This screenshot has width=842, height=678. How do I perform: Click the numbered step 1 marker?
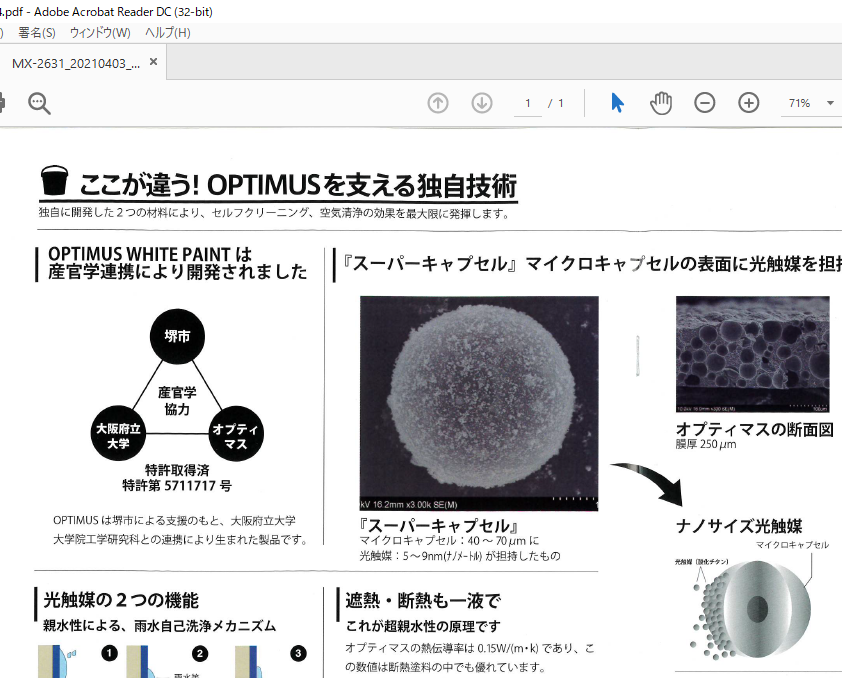[x=110, y=653]
